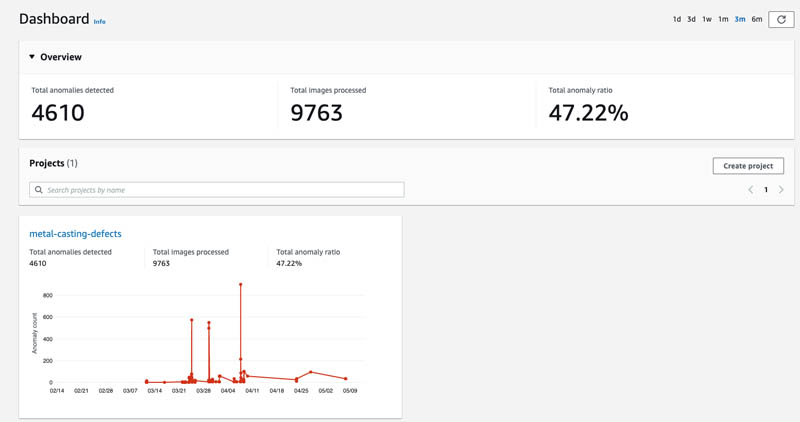Click the Anomaly count axis label
Screen dimensions: 800x422
click(35, 333)
